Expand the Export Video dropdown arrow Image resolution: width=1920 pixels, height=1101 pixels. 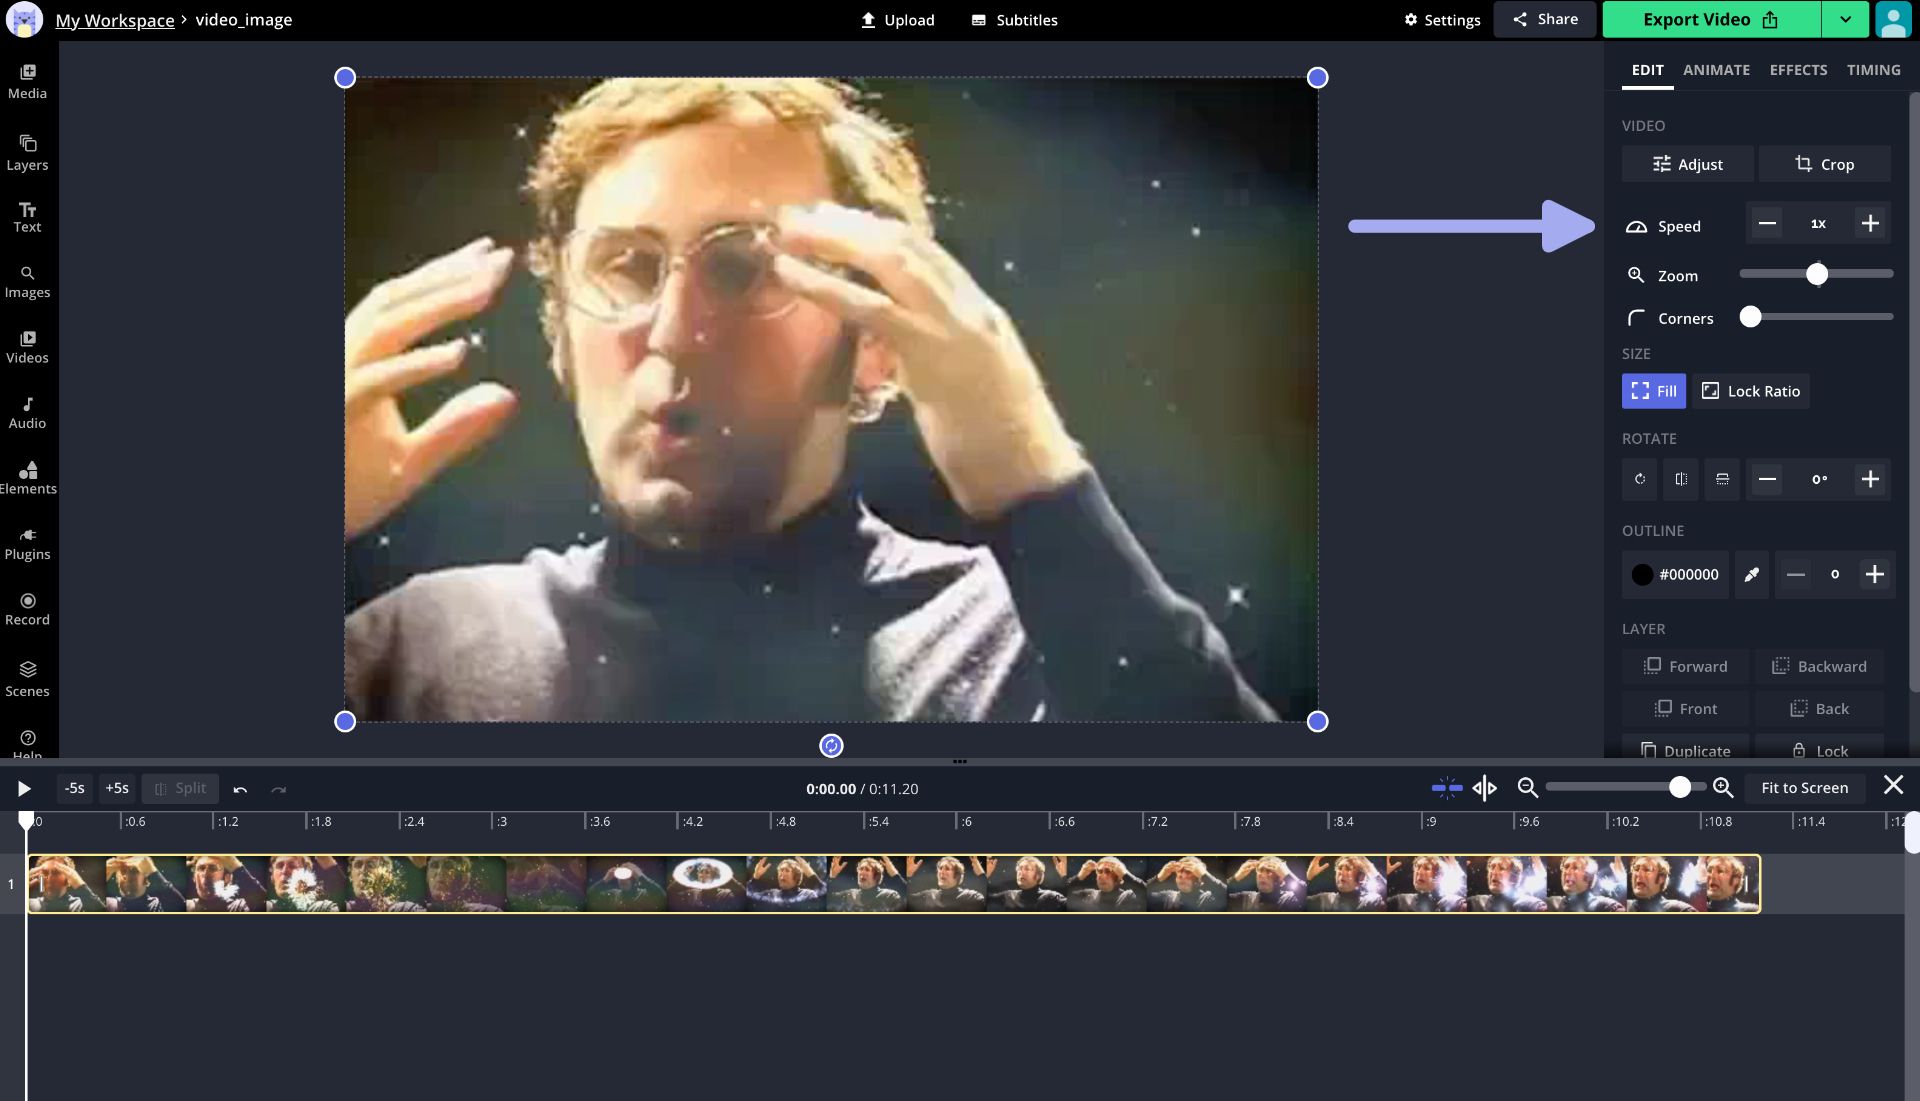[x=1845, y=19]
